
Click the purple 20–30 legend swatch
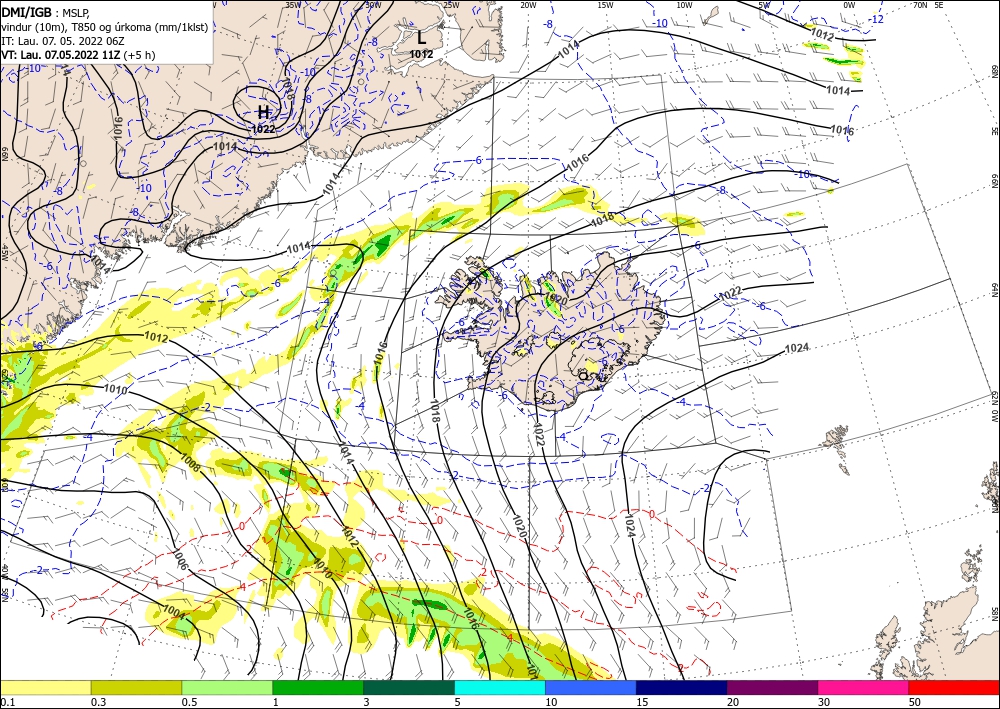[x=772, y=687]
